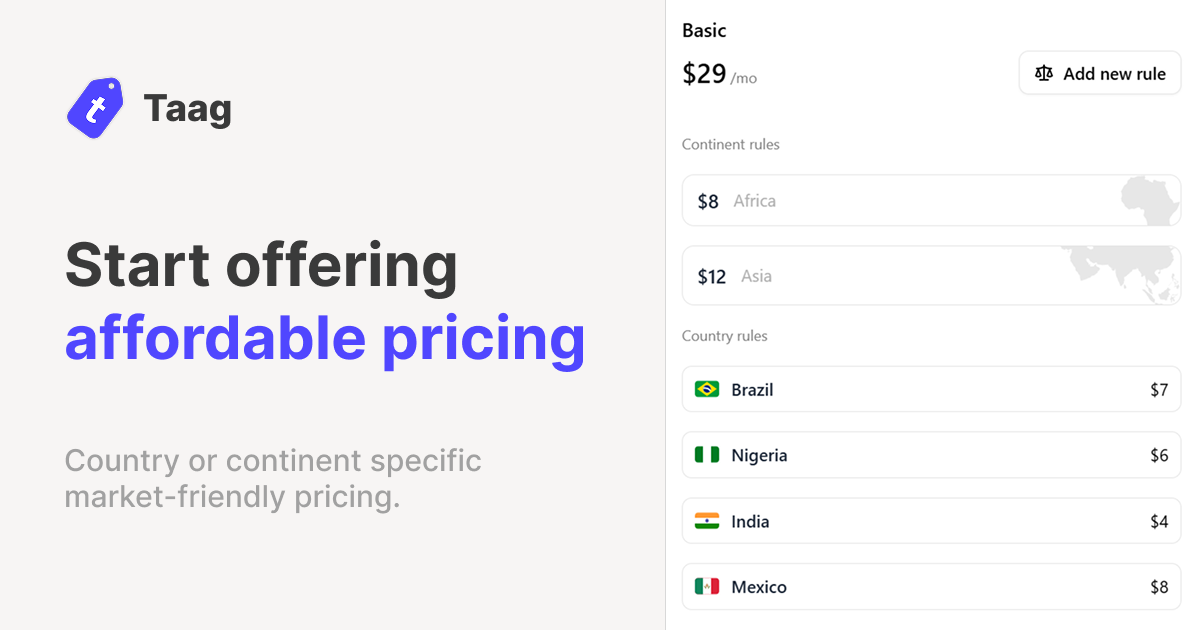This screenshot has height=630, width=1200.
Task: Click the Africa continent map graphic
Action: click(1150, 200)
